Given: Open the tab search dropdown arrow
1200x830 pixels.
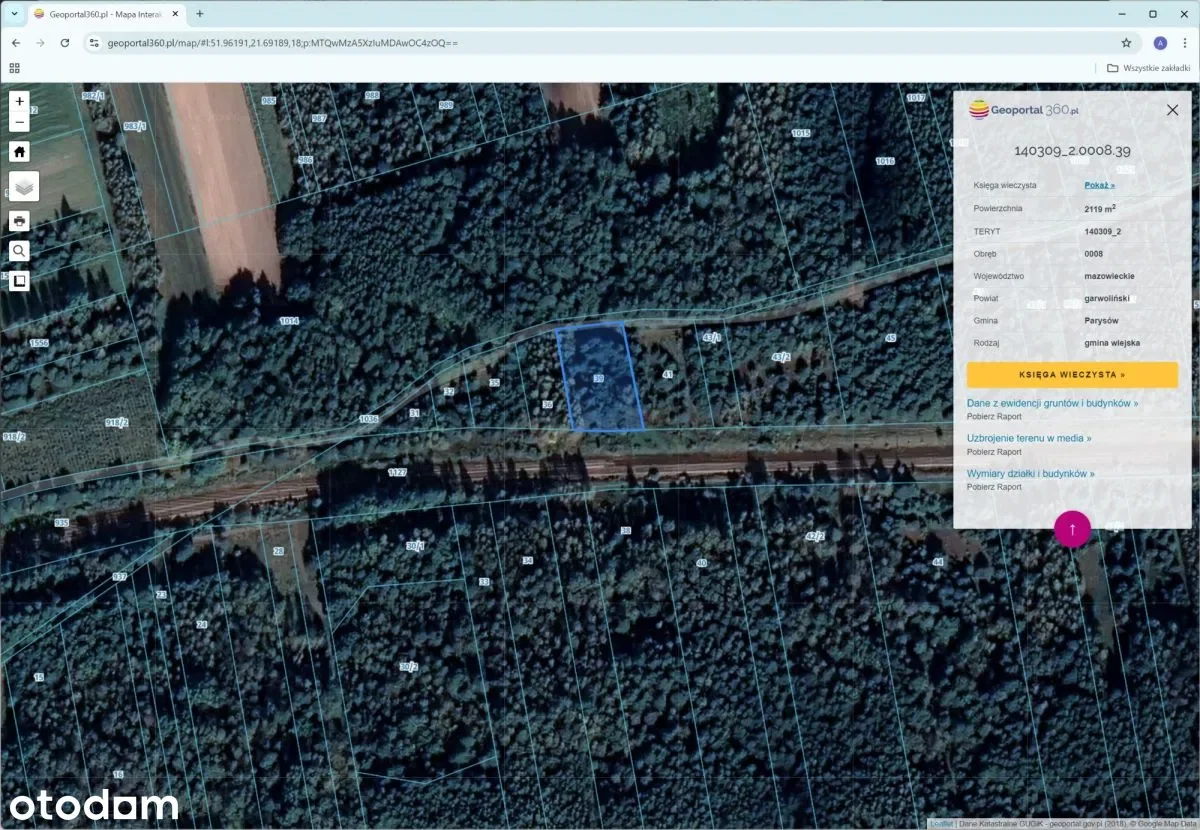Looking at the screenshot, I should click(14, 14).
